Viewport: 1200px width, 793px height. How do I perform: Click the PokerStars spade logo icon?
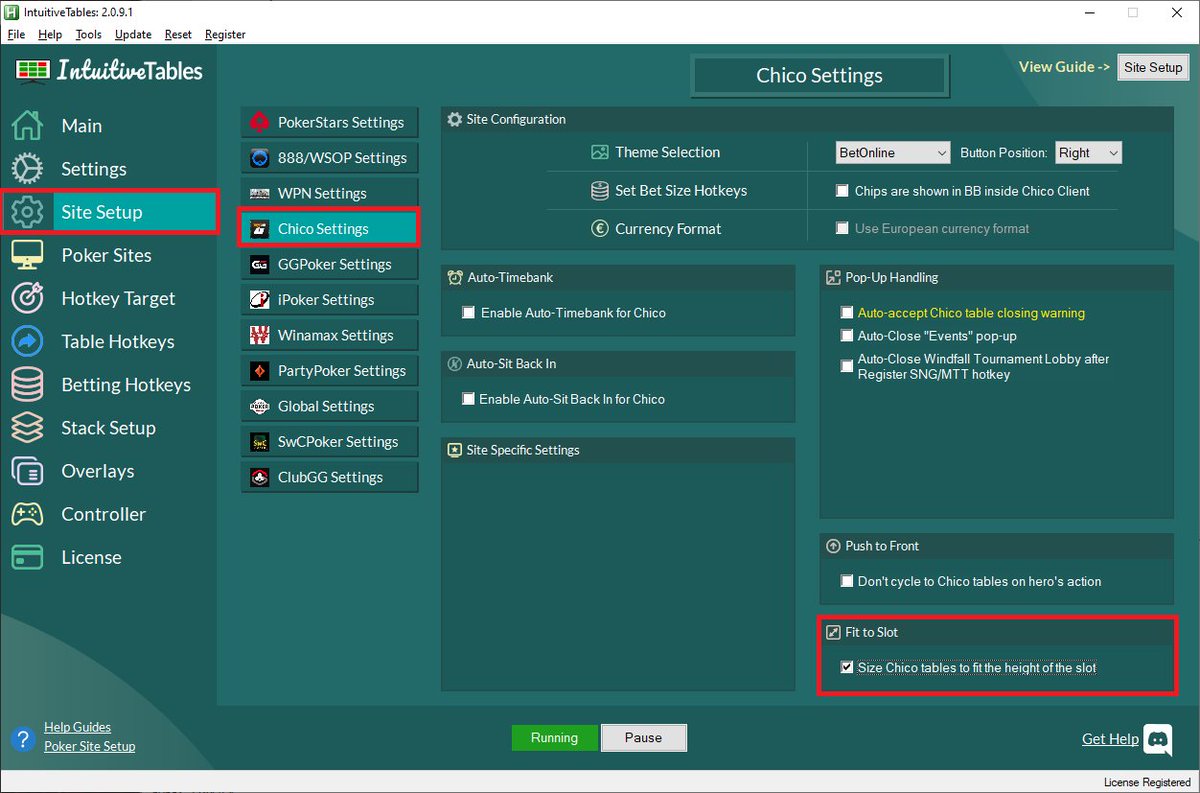click(260, 122)
